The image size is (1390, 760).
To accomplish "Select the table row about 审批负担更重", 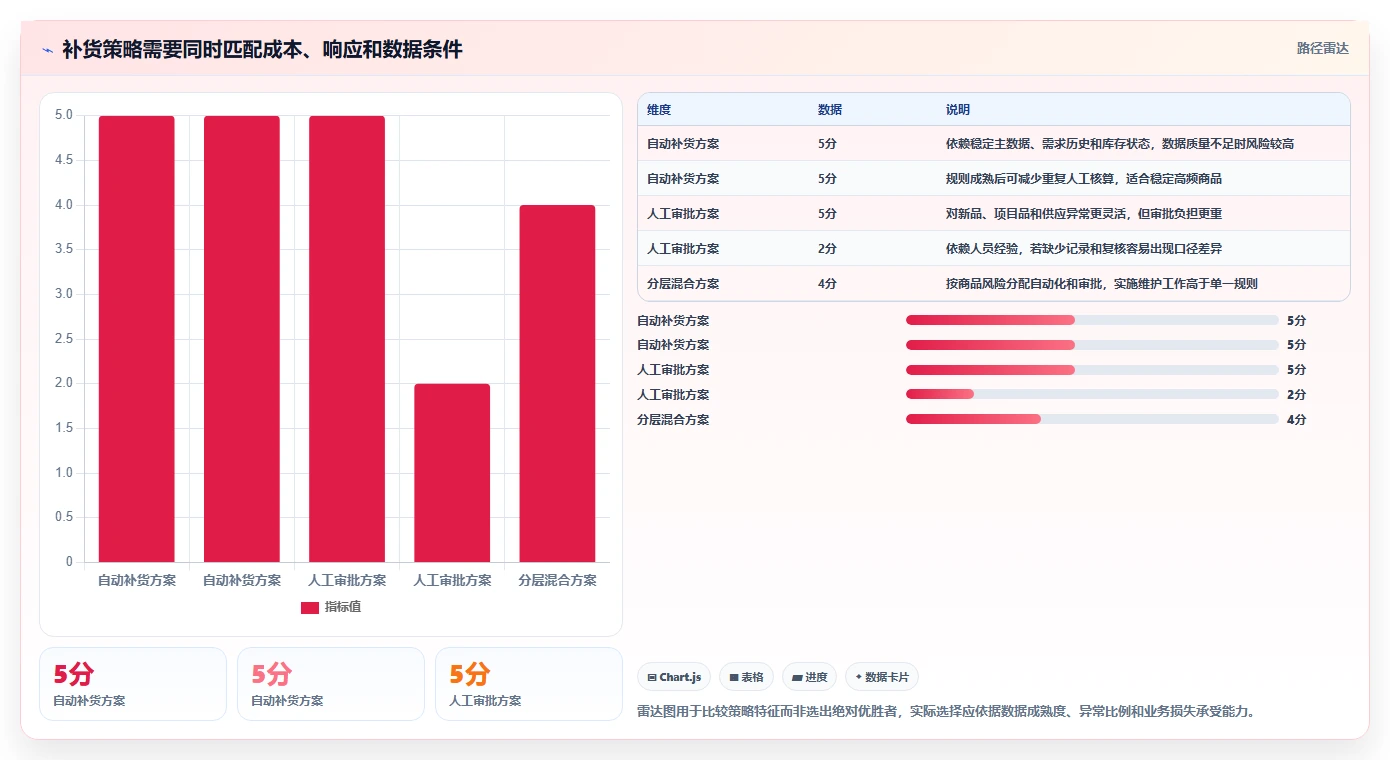I will click(994, 214).
